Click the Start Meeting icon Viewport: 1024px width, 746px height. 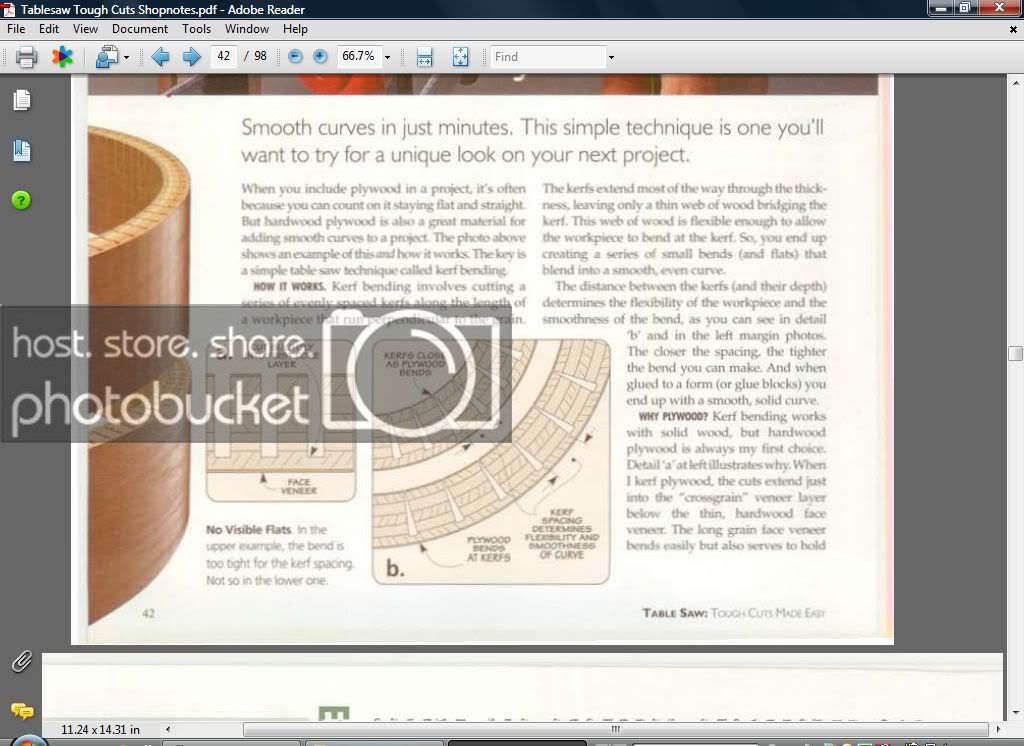pyautogui.click(x=107, y=57)
